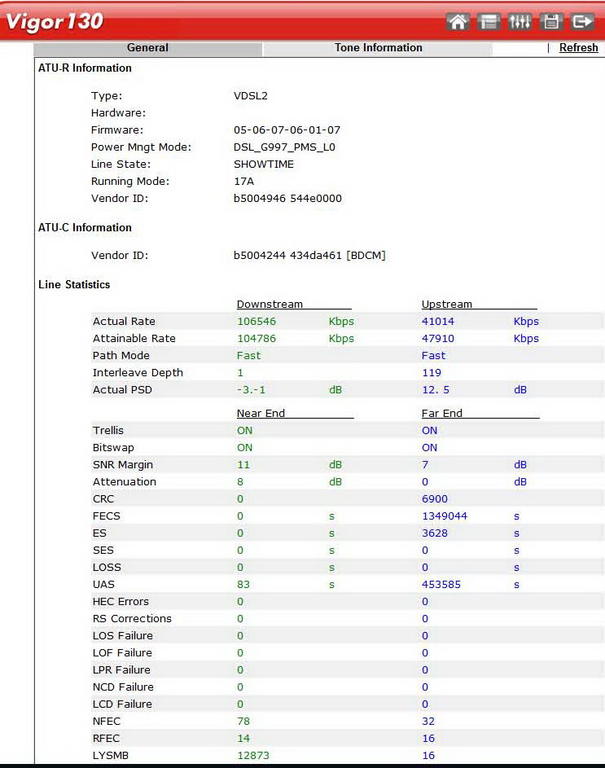Click the SHOWTIME line state value
The height and width of the screenshot is (768, 605).
pos(264,164)
